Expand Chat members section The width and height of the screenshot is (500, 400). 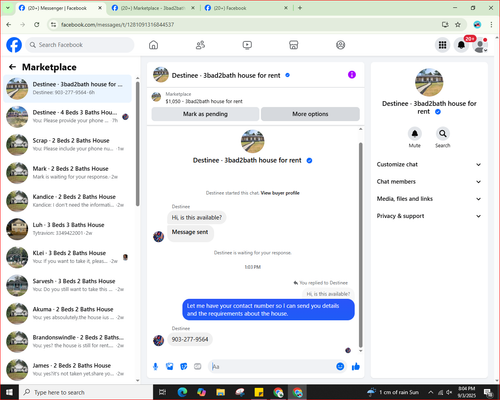pyautogui.click(x=429, y=182)
